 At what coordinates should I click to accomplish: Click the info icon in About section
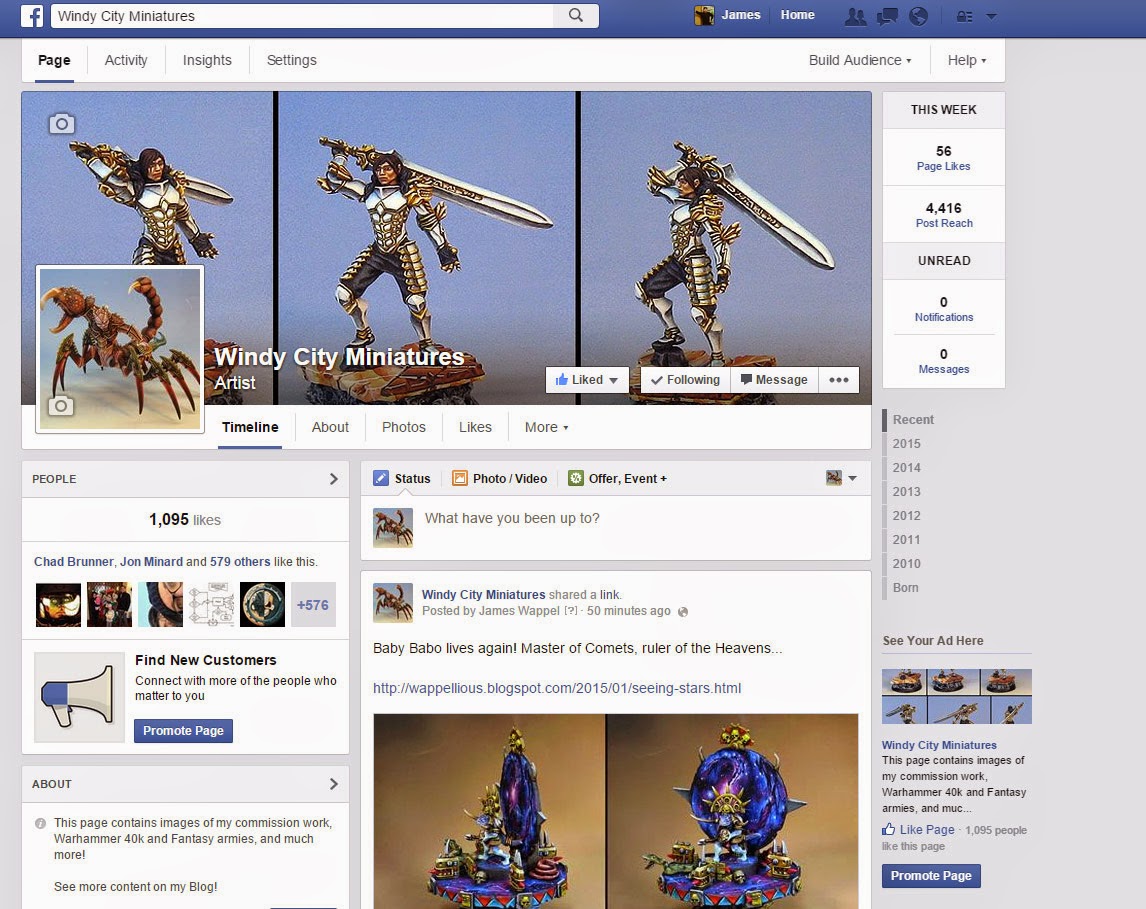(x=40, y=824)
